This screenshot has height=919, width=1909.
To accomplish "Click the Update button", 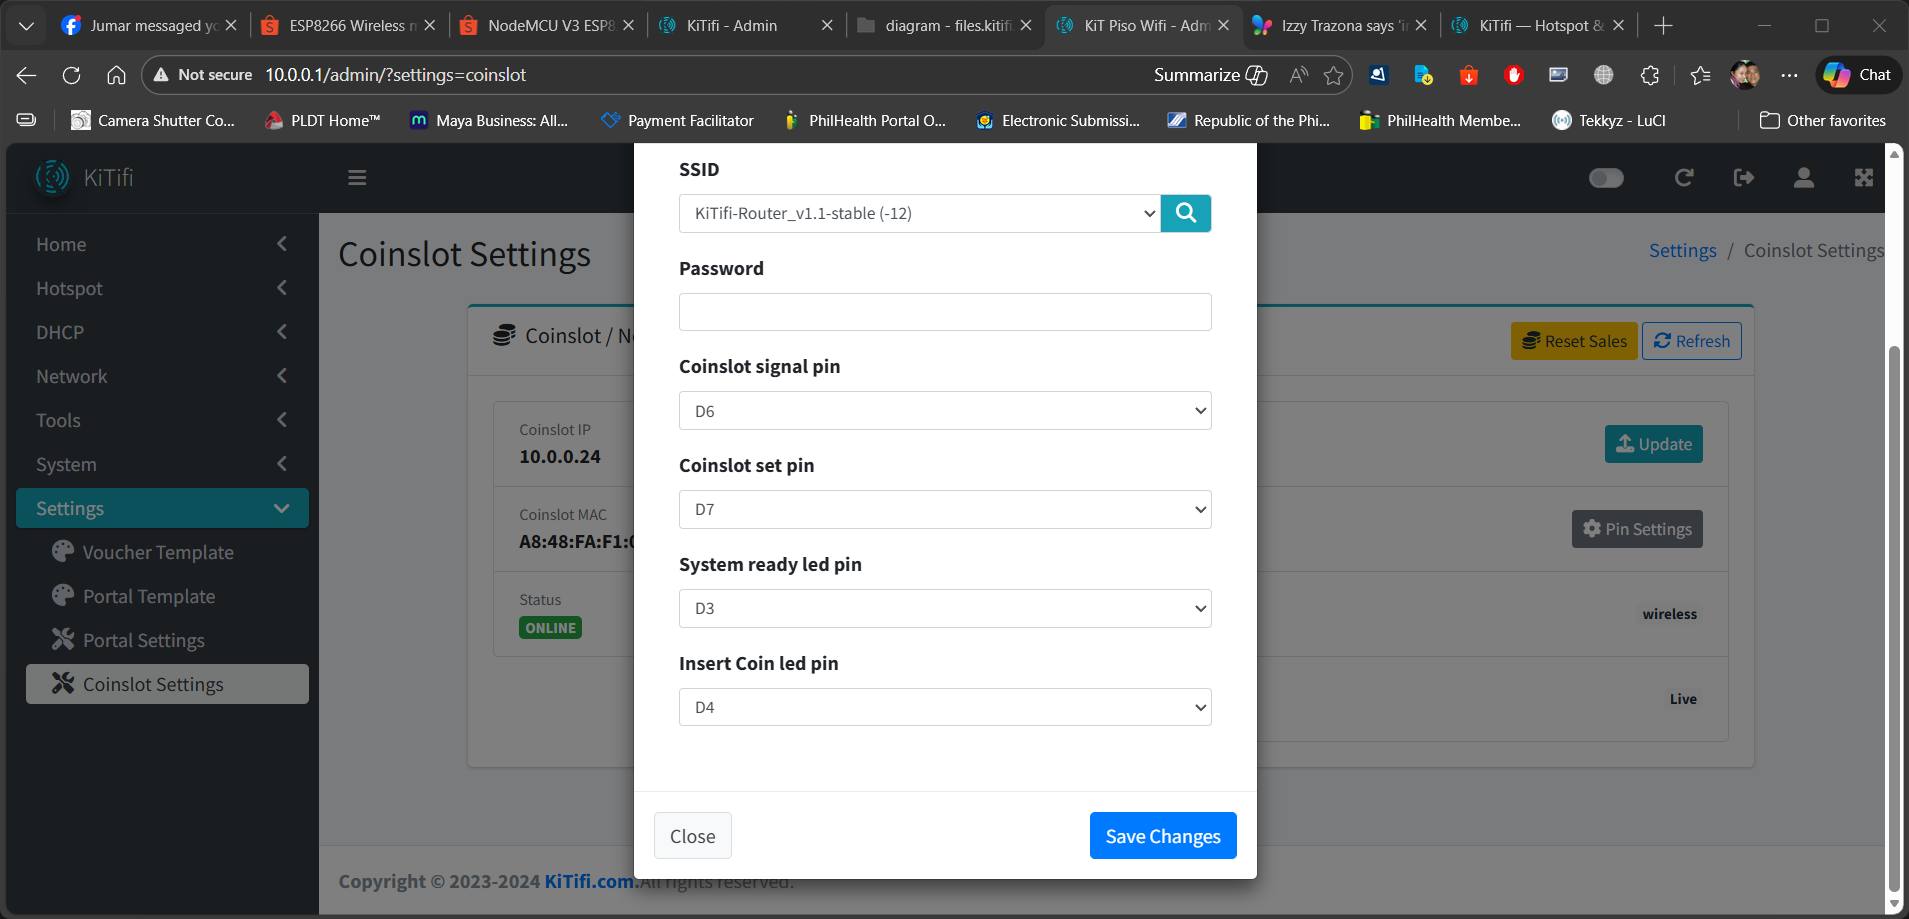I will 1654,444.
